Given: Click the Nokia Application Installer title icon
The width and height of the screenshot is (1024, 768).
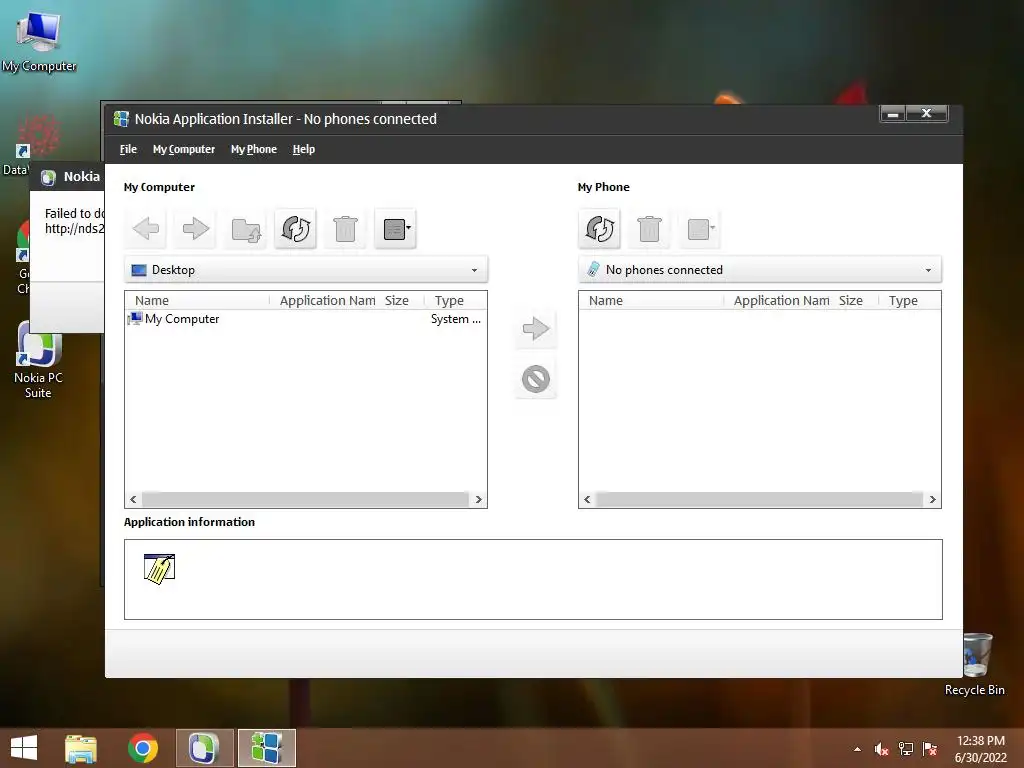Looking at the screenshot, I should click(121, 119).
